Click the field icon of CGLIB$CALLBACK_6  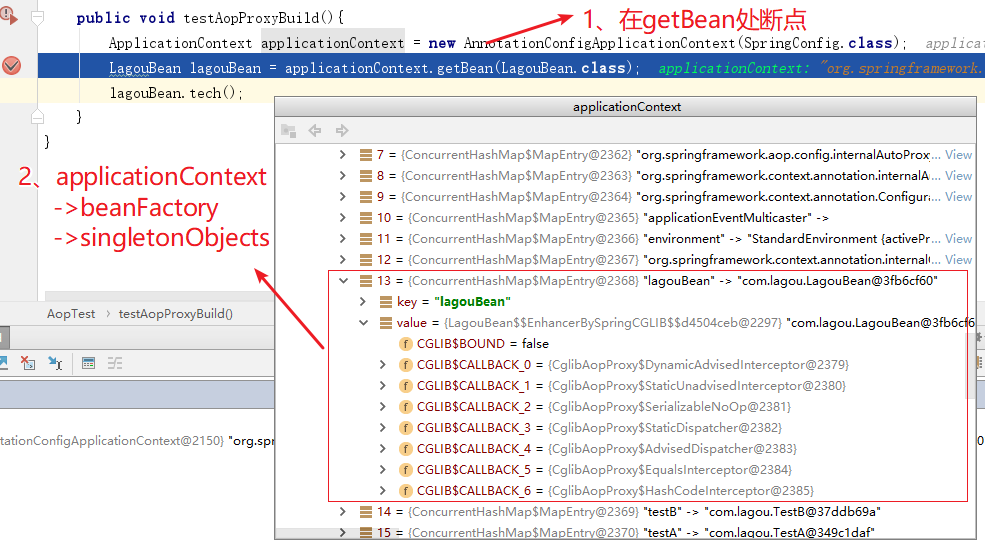pos(406,491)
